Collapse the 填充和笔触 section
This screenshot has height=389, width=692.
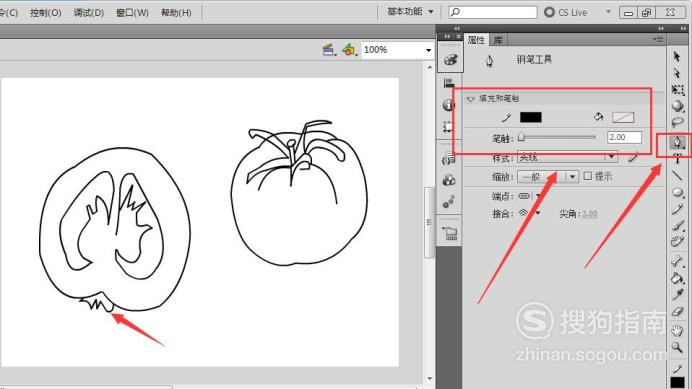[x=470, y=99]
